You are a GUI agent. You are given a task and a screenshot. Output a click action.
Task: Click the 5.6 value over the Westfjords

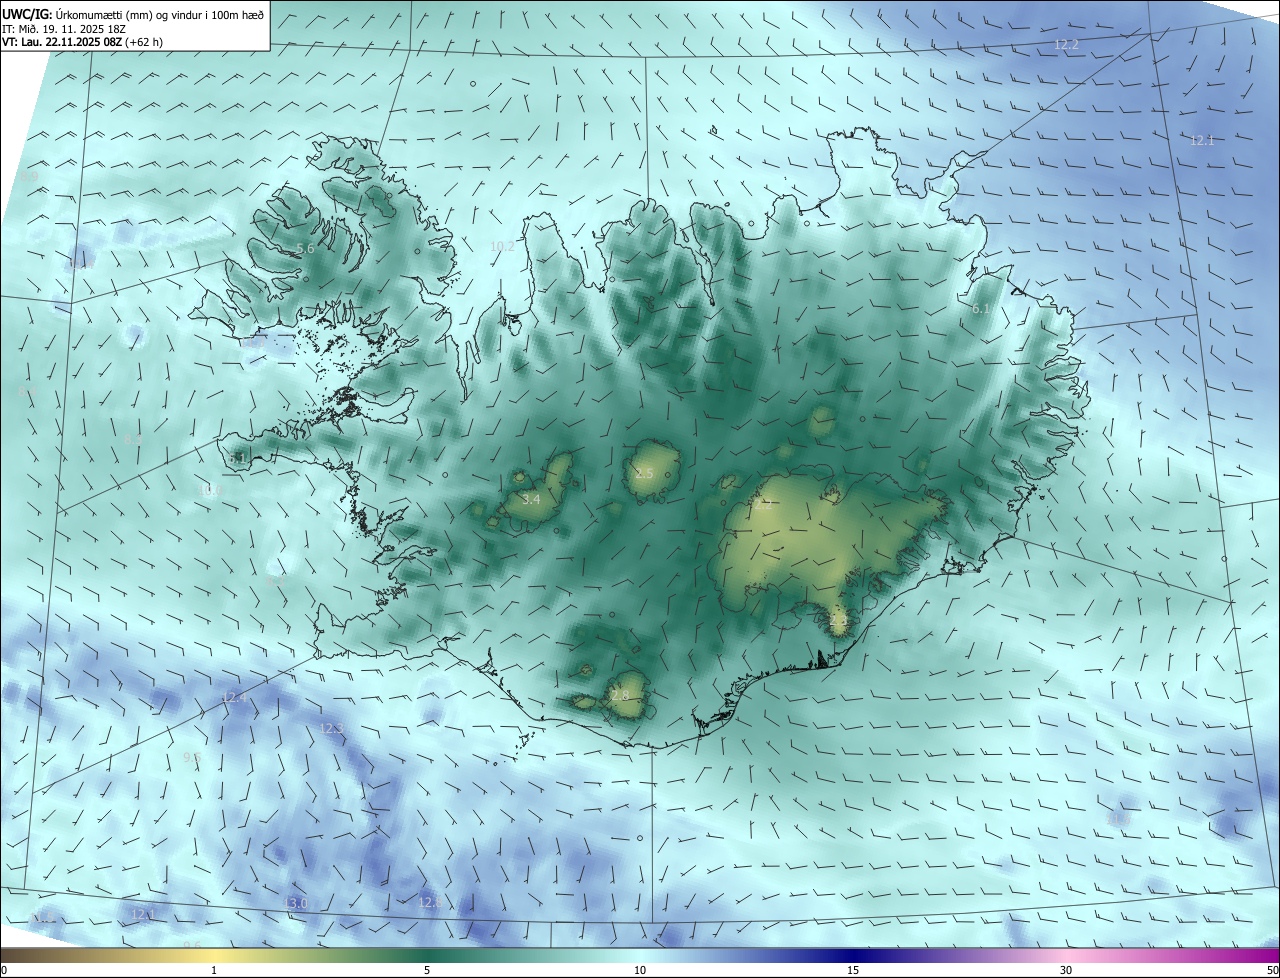305,248
